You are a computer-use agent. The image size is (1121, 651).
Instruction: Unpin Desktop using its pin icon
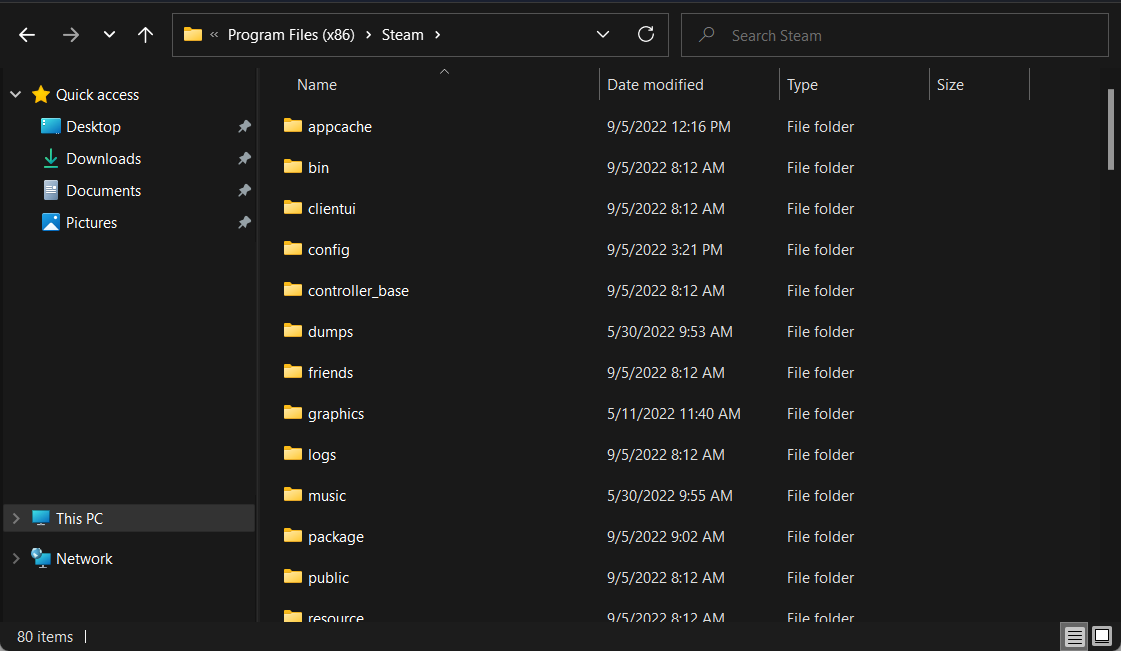[245, 126]
